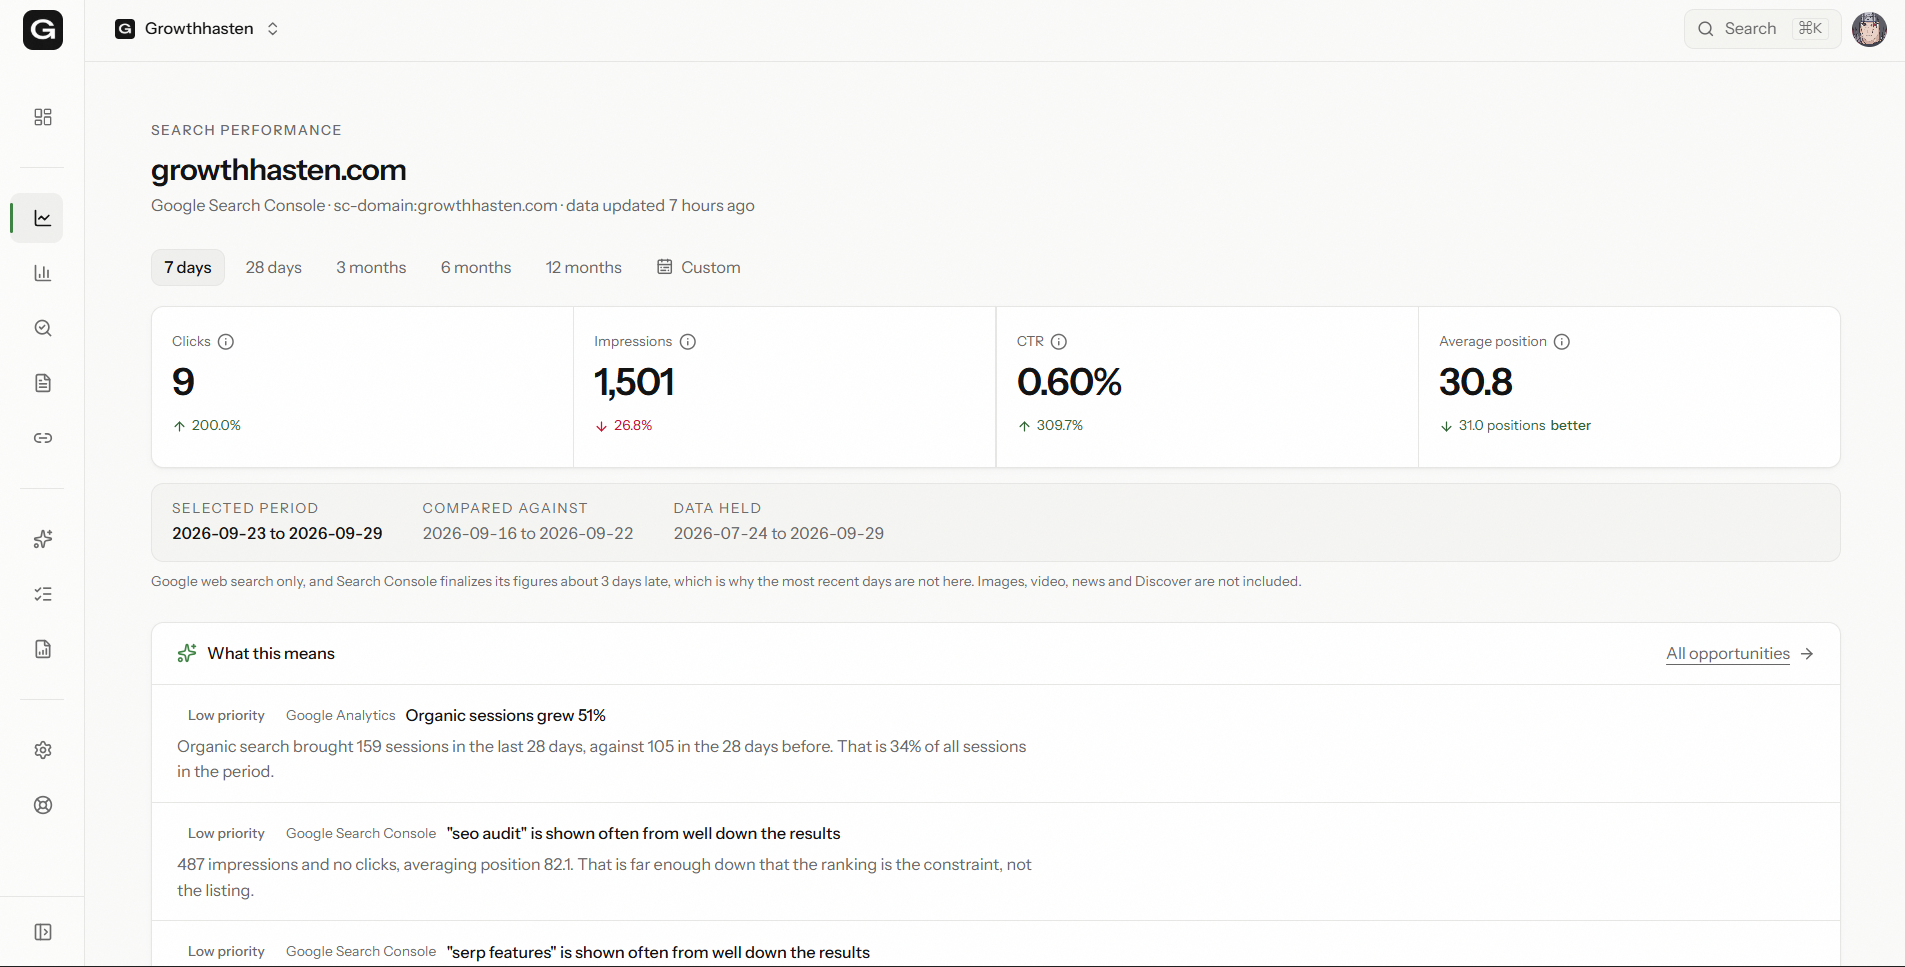Image resolution: width=1905 pixels, height=967 pixels.
Task: Open the sparkles opportunities icon in sidebar
Action: [x=43, y=539]
